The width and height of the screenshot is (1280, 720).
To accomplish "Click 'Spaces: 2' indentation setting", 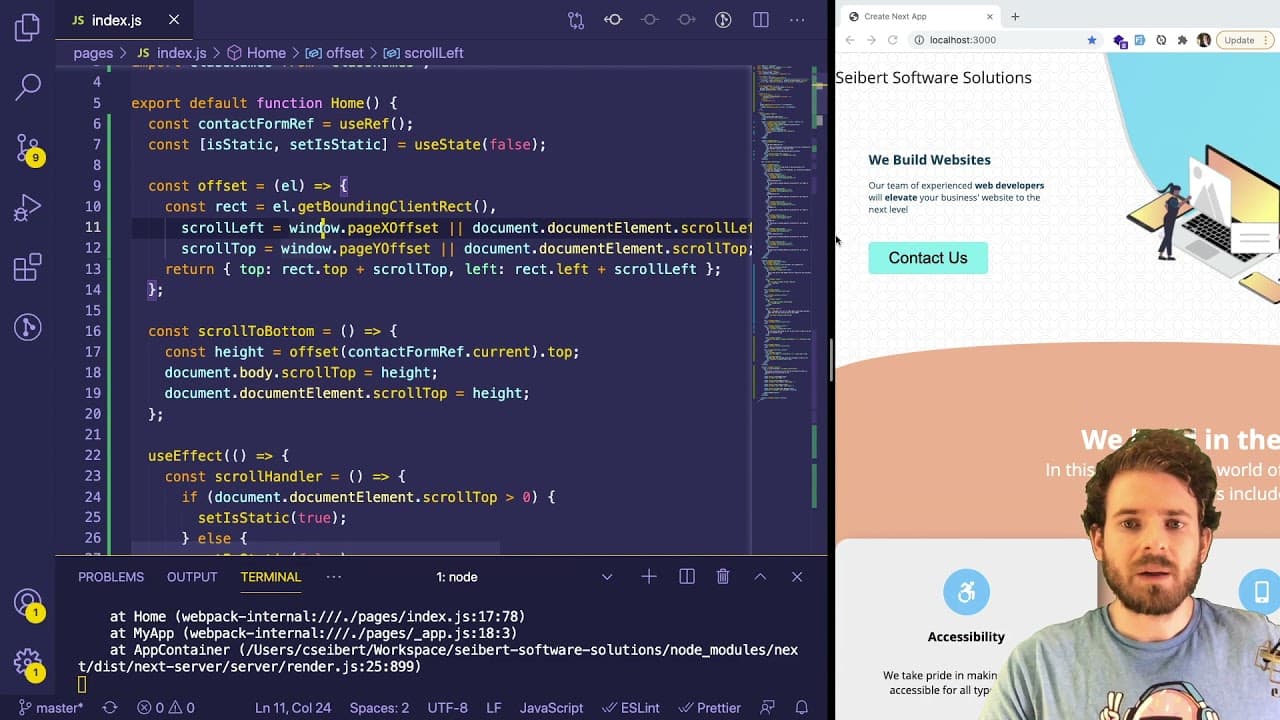I will pos(379,707).
